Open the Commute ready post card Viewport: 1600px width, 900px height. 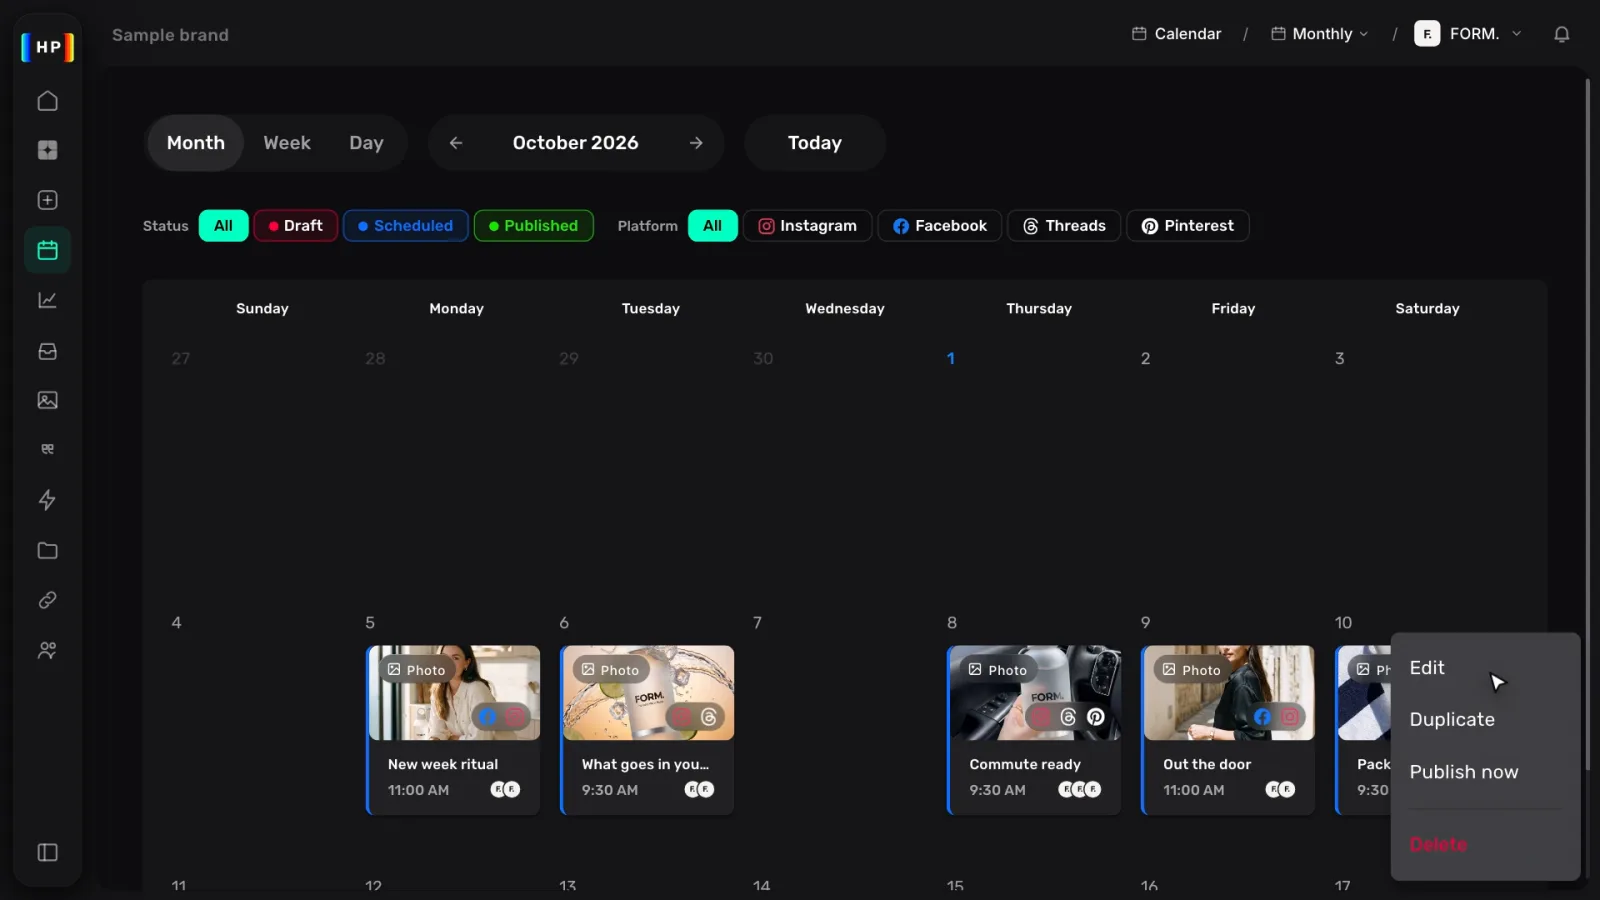[1034, 730]
